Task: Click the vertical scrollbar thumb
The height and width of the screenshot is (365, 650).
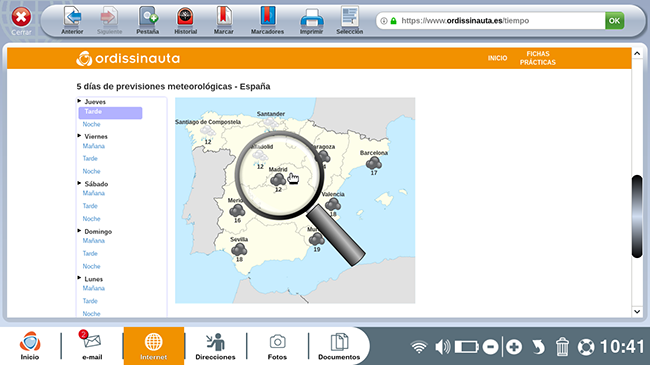Action: coord(637,217)
